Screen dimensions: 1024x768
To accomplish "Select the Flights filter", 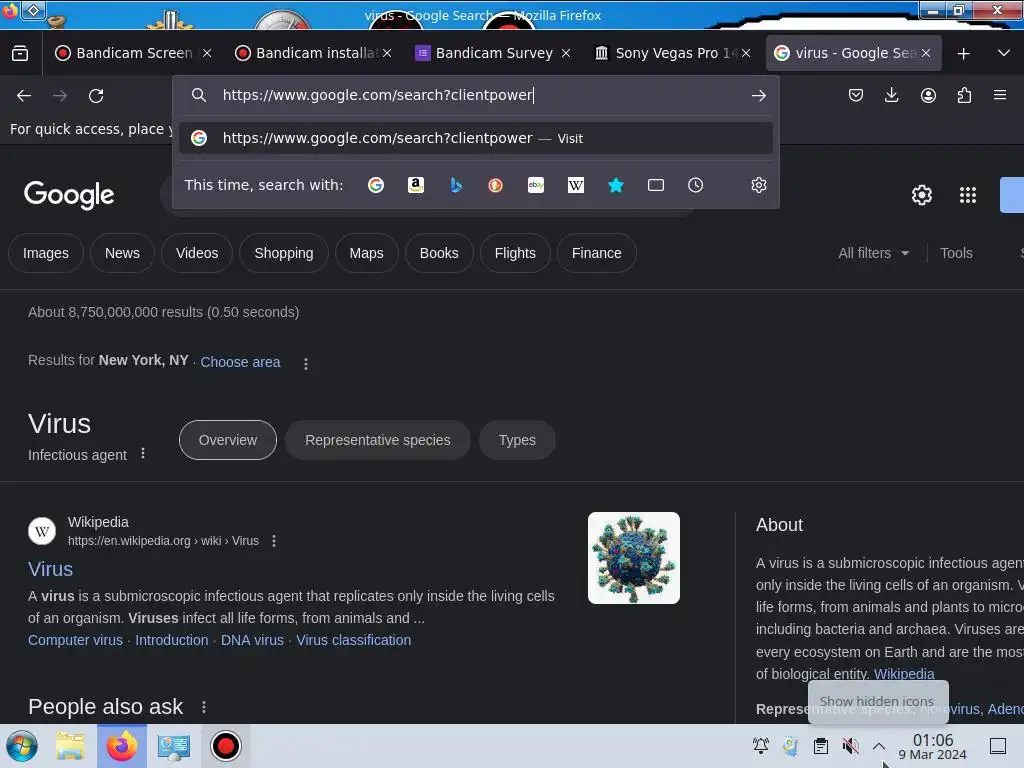I will coord(515,253).
